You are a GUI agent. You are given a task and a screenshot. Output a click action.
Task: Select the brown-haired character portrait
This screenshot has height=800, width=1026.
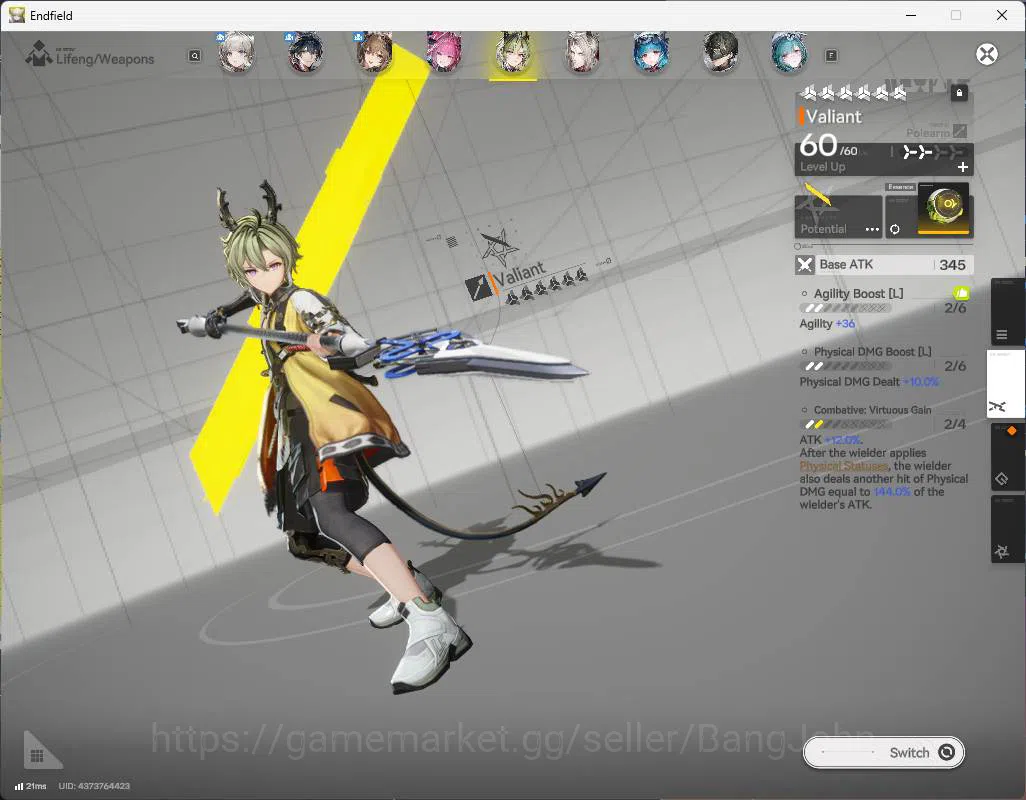[375, 52]
